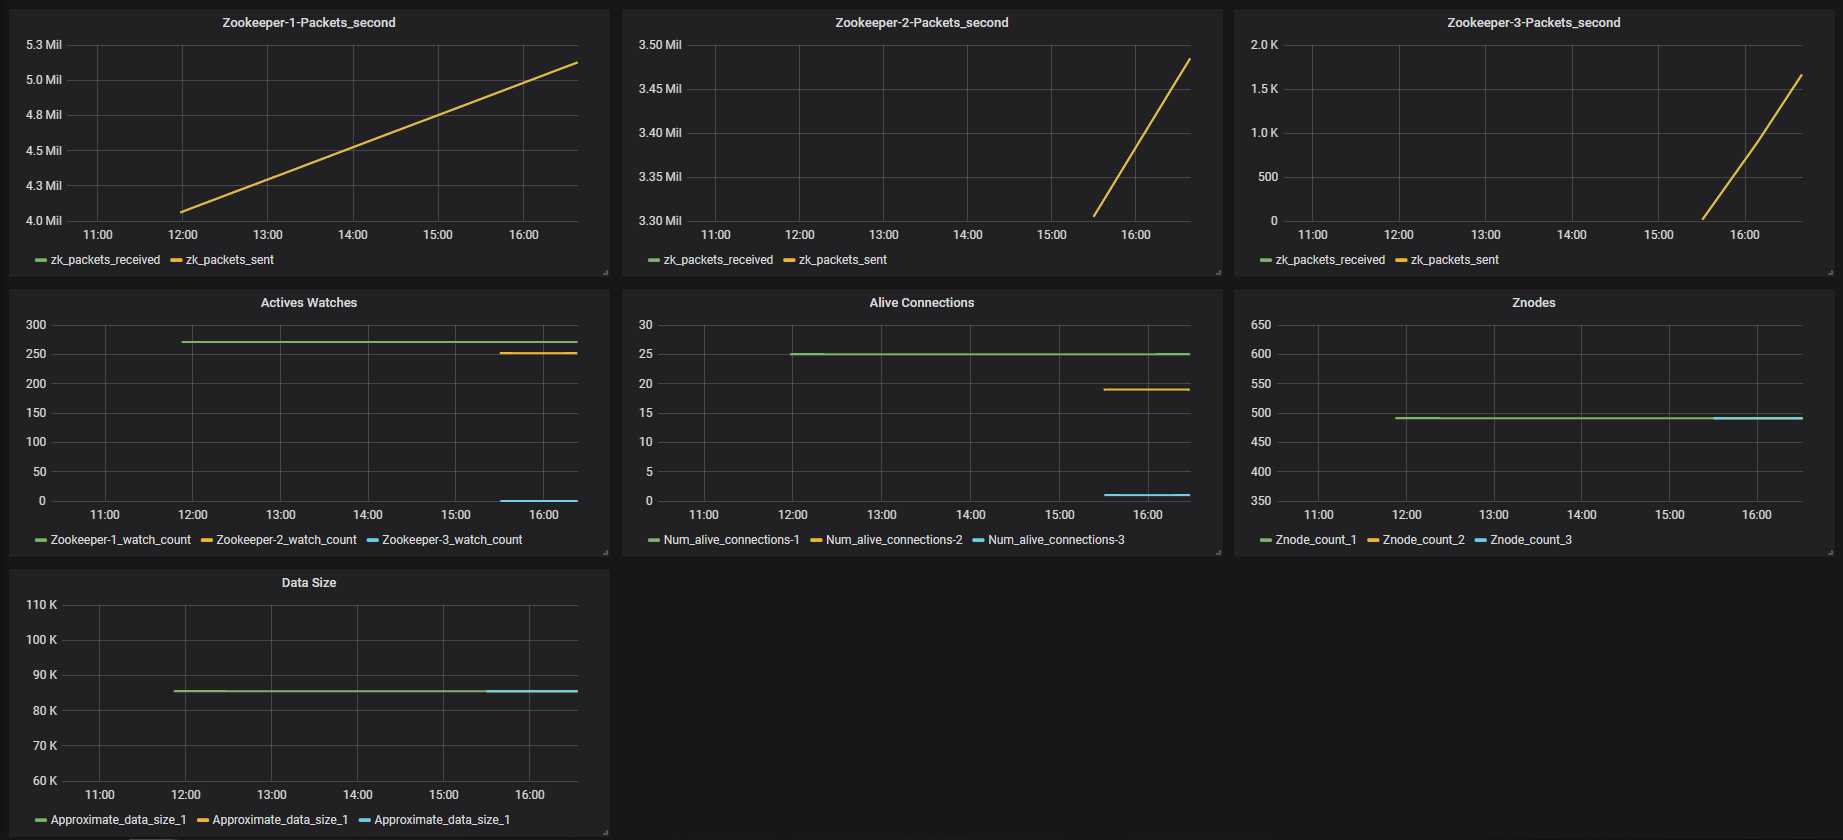
Task: Click the 3.30 Mil y-axis label
Action: [660, 221]
